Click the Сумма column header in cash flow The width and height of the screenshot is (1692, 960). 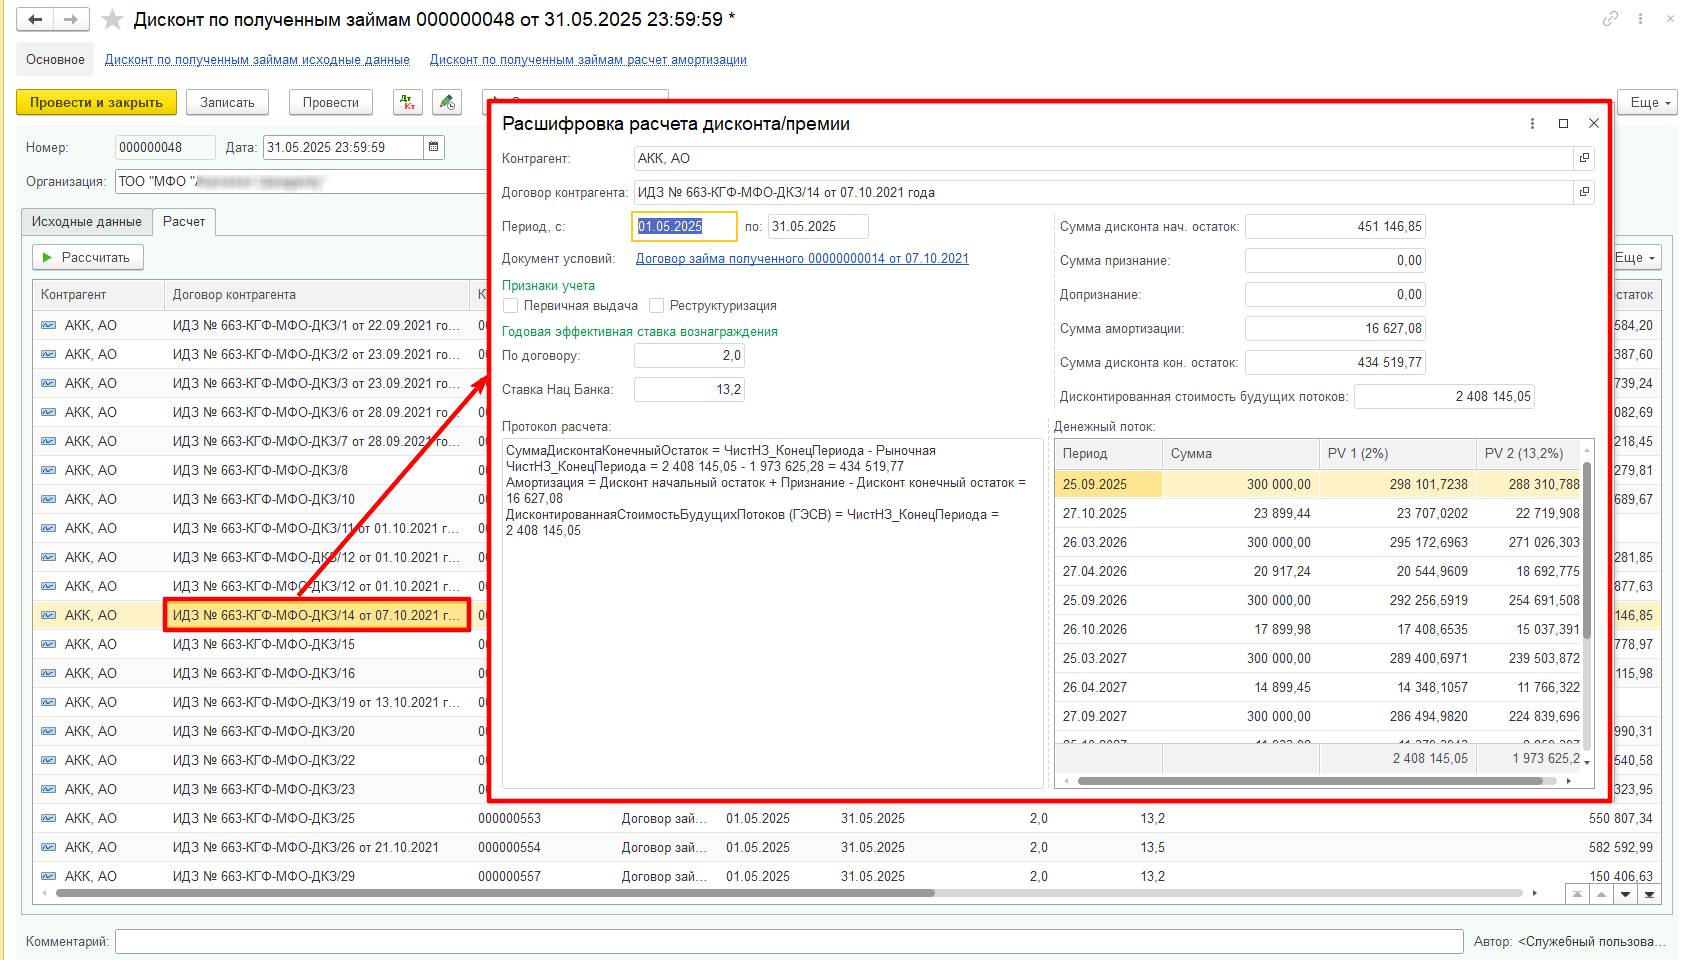1241,453
